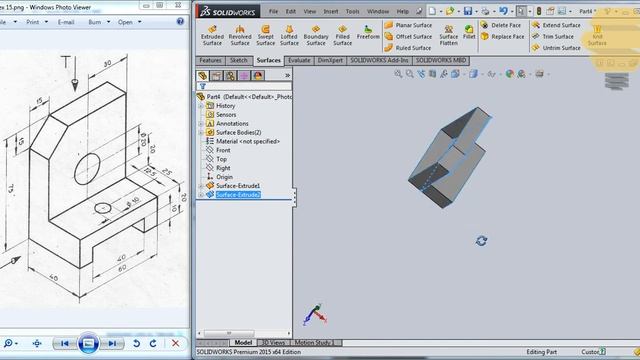
Task: Switch to the SOLIDWORKS MBD tab
Action: [441, 60]
